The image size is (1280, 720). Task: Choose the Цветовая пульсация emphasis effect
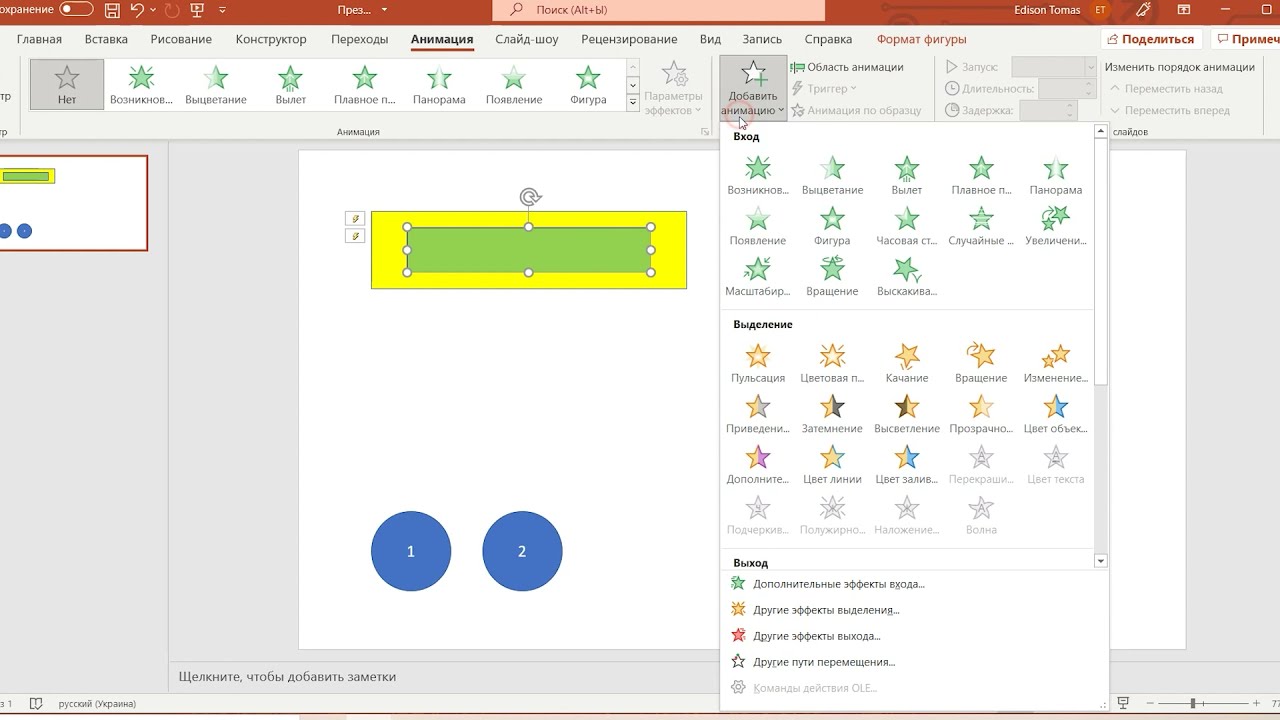click(x=832, y=363)
